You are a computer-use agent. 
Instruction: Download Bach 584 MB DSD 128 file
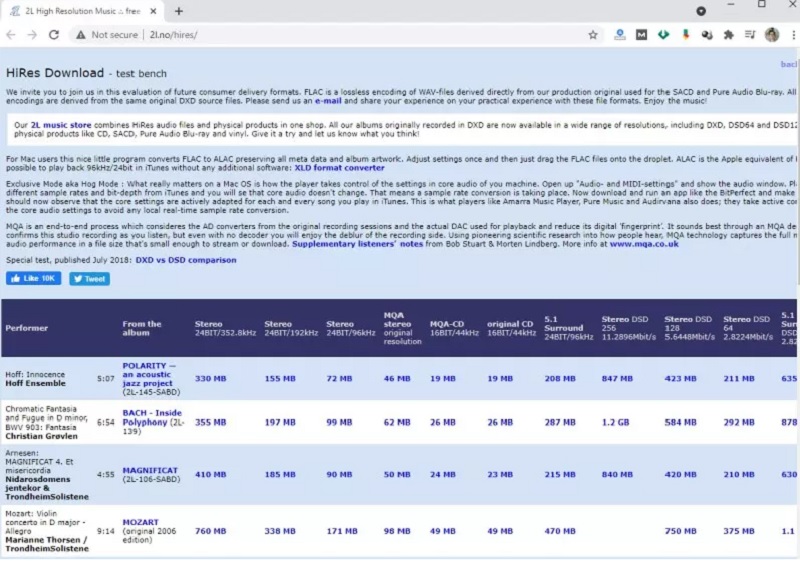coord(680,423)
